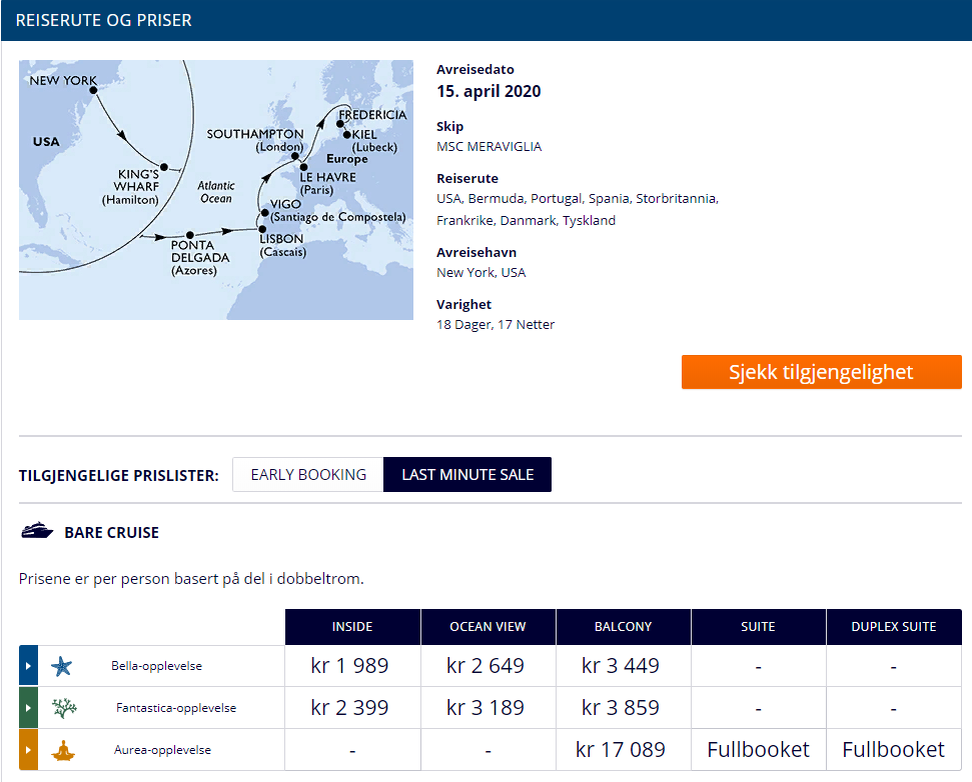Click the Sjekk tilgjengelighet button
The width and height of the screenshot is (972, 782).
[x=821, y=372]
